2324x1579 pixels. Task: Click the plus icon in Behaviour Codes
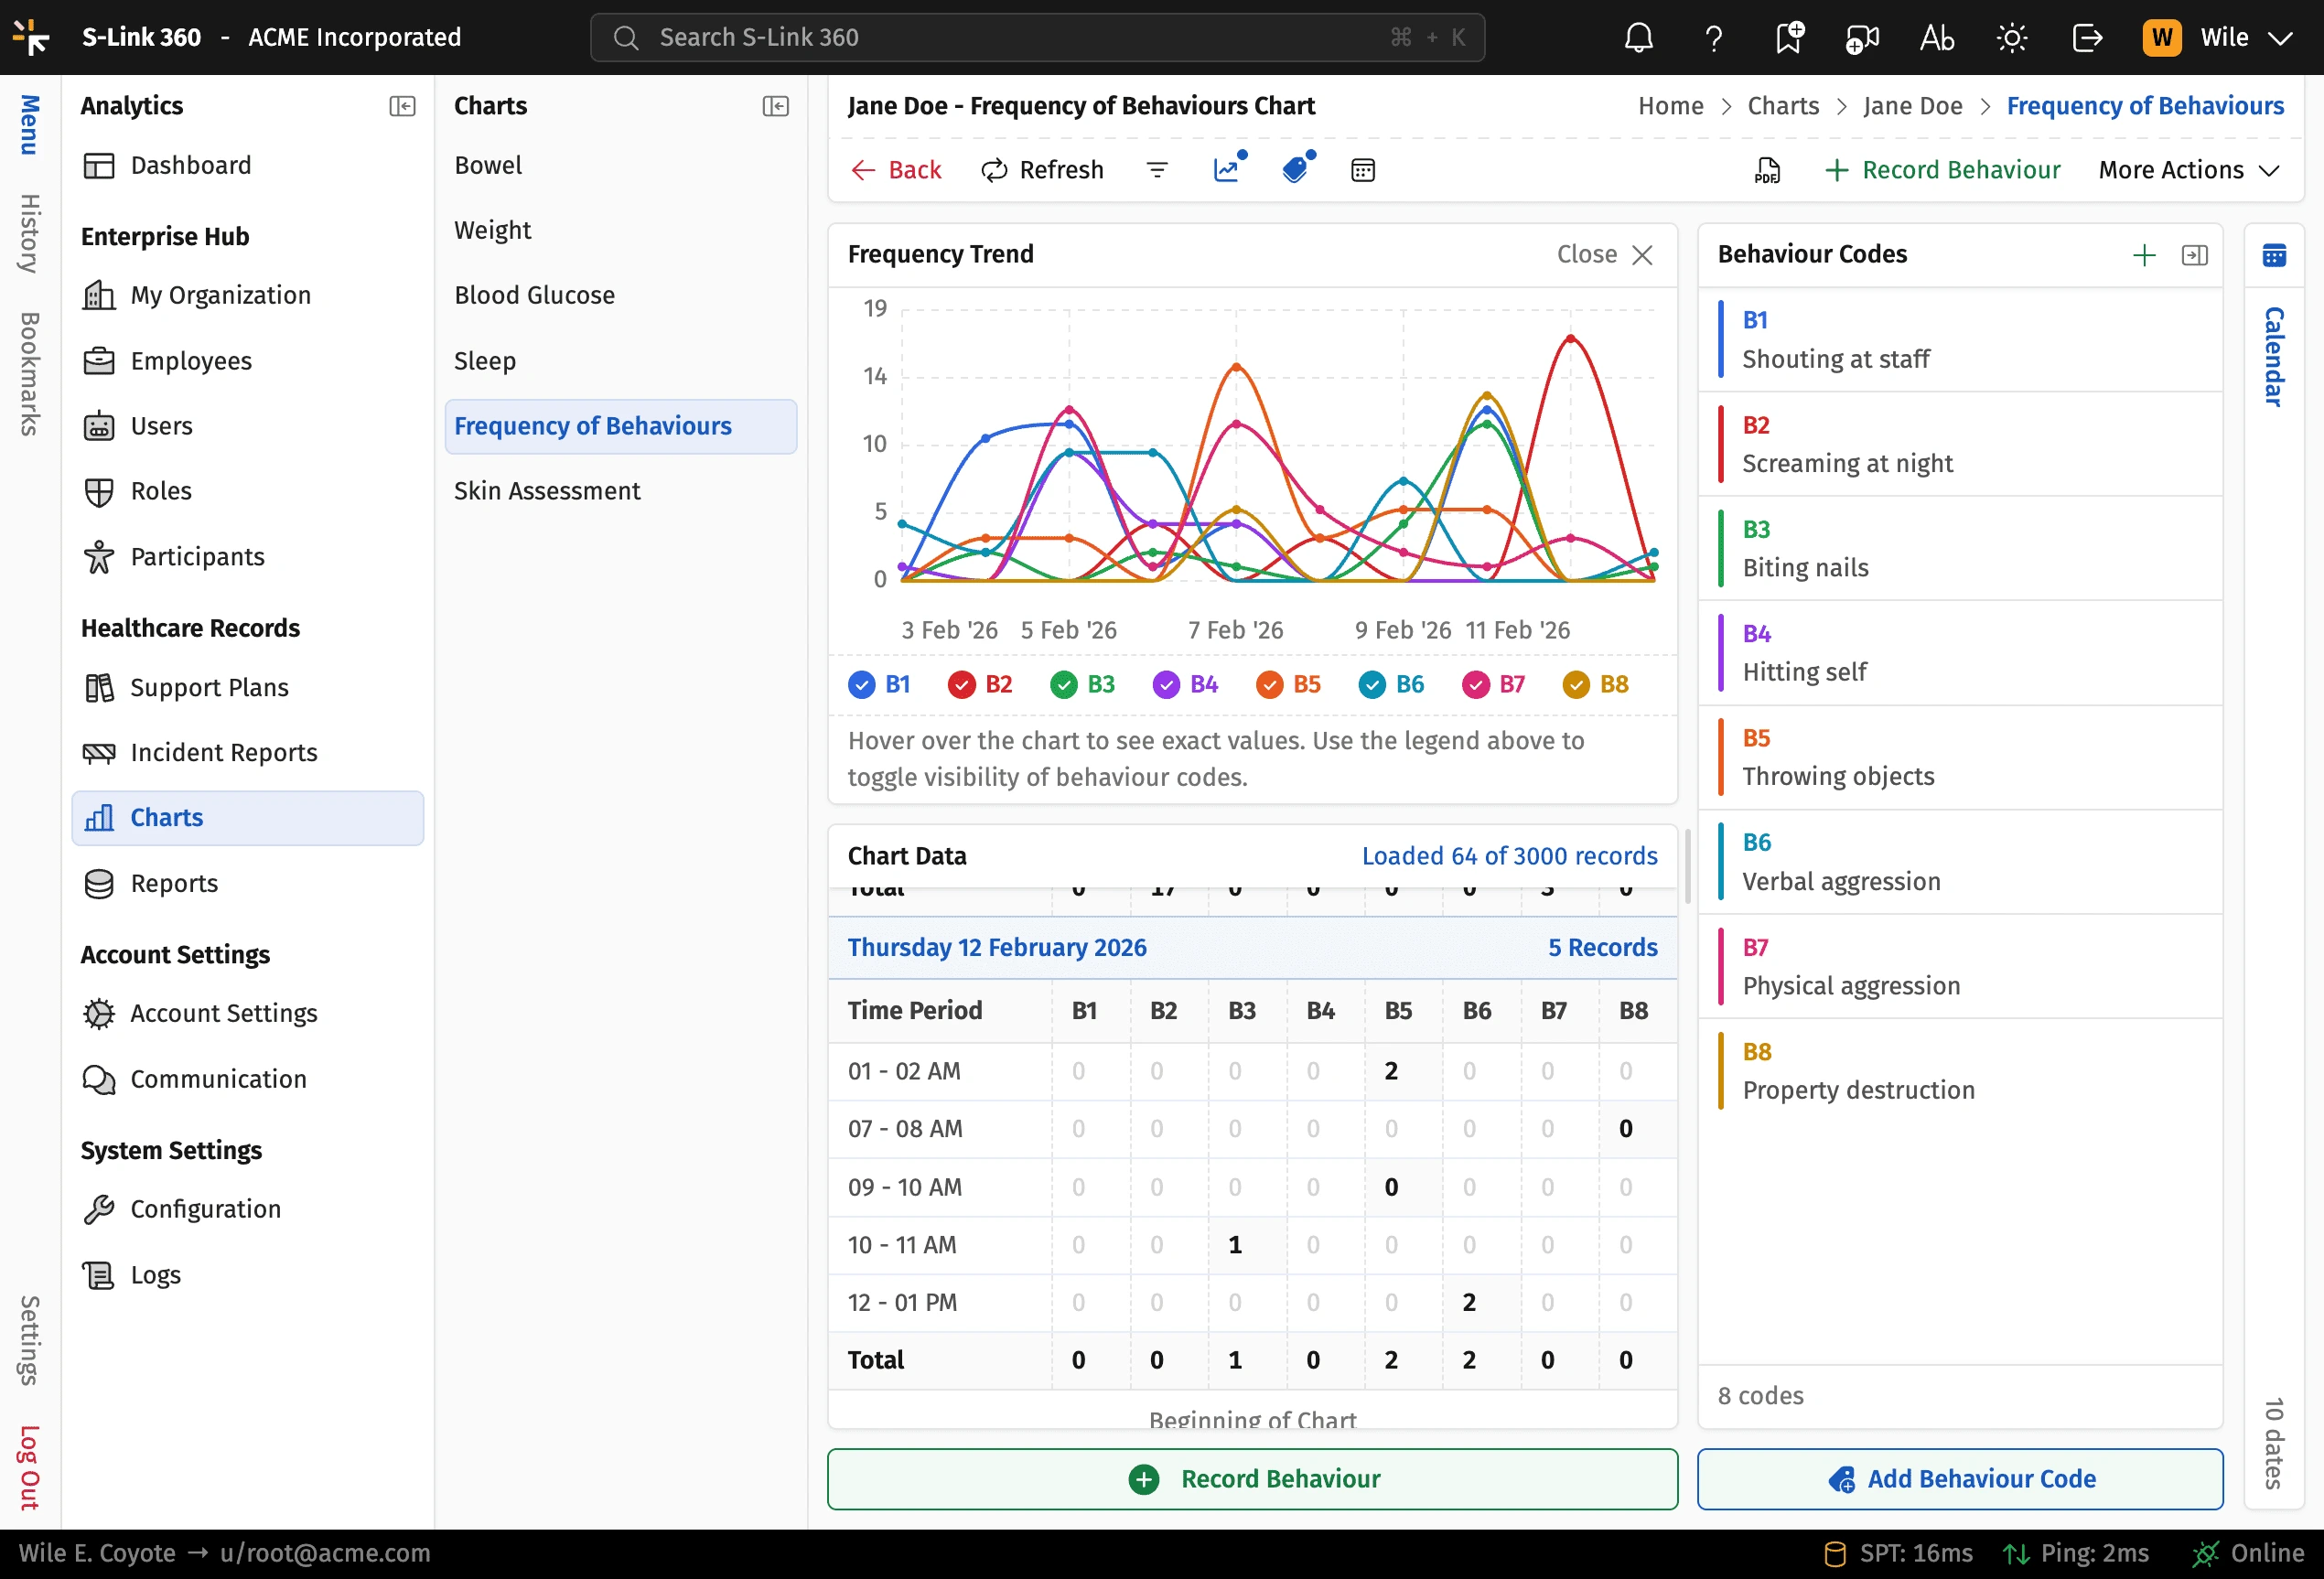tap(2143, 255)
